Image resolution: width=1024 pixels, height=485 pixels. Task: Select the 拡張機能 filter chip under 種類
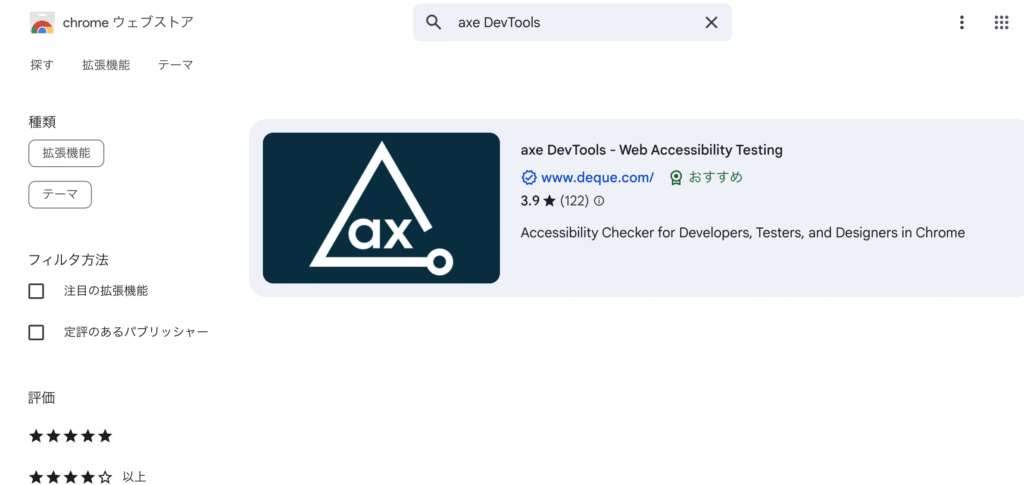67,153
